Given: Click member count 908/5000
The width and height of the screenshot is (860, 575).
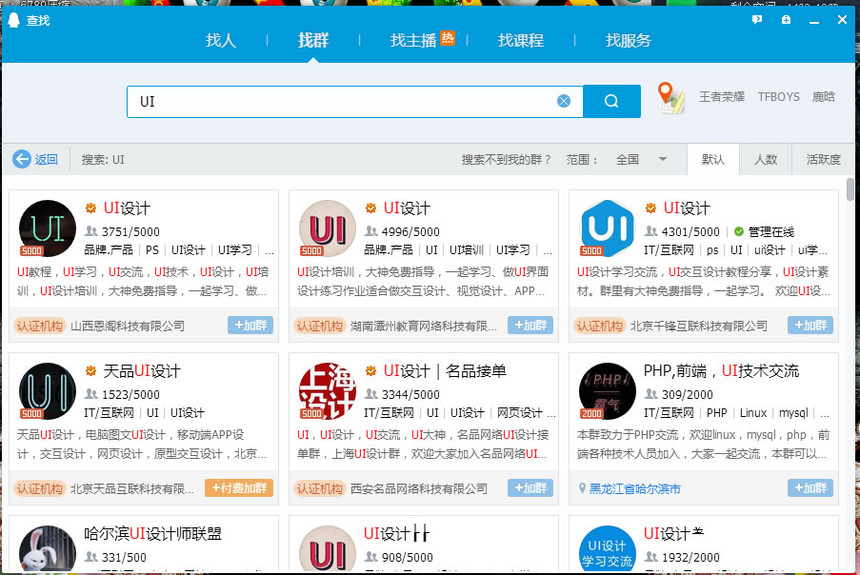Looking at the screenshot, I should 408,557.
